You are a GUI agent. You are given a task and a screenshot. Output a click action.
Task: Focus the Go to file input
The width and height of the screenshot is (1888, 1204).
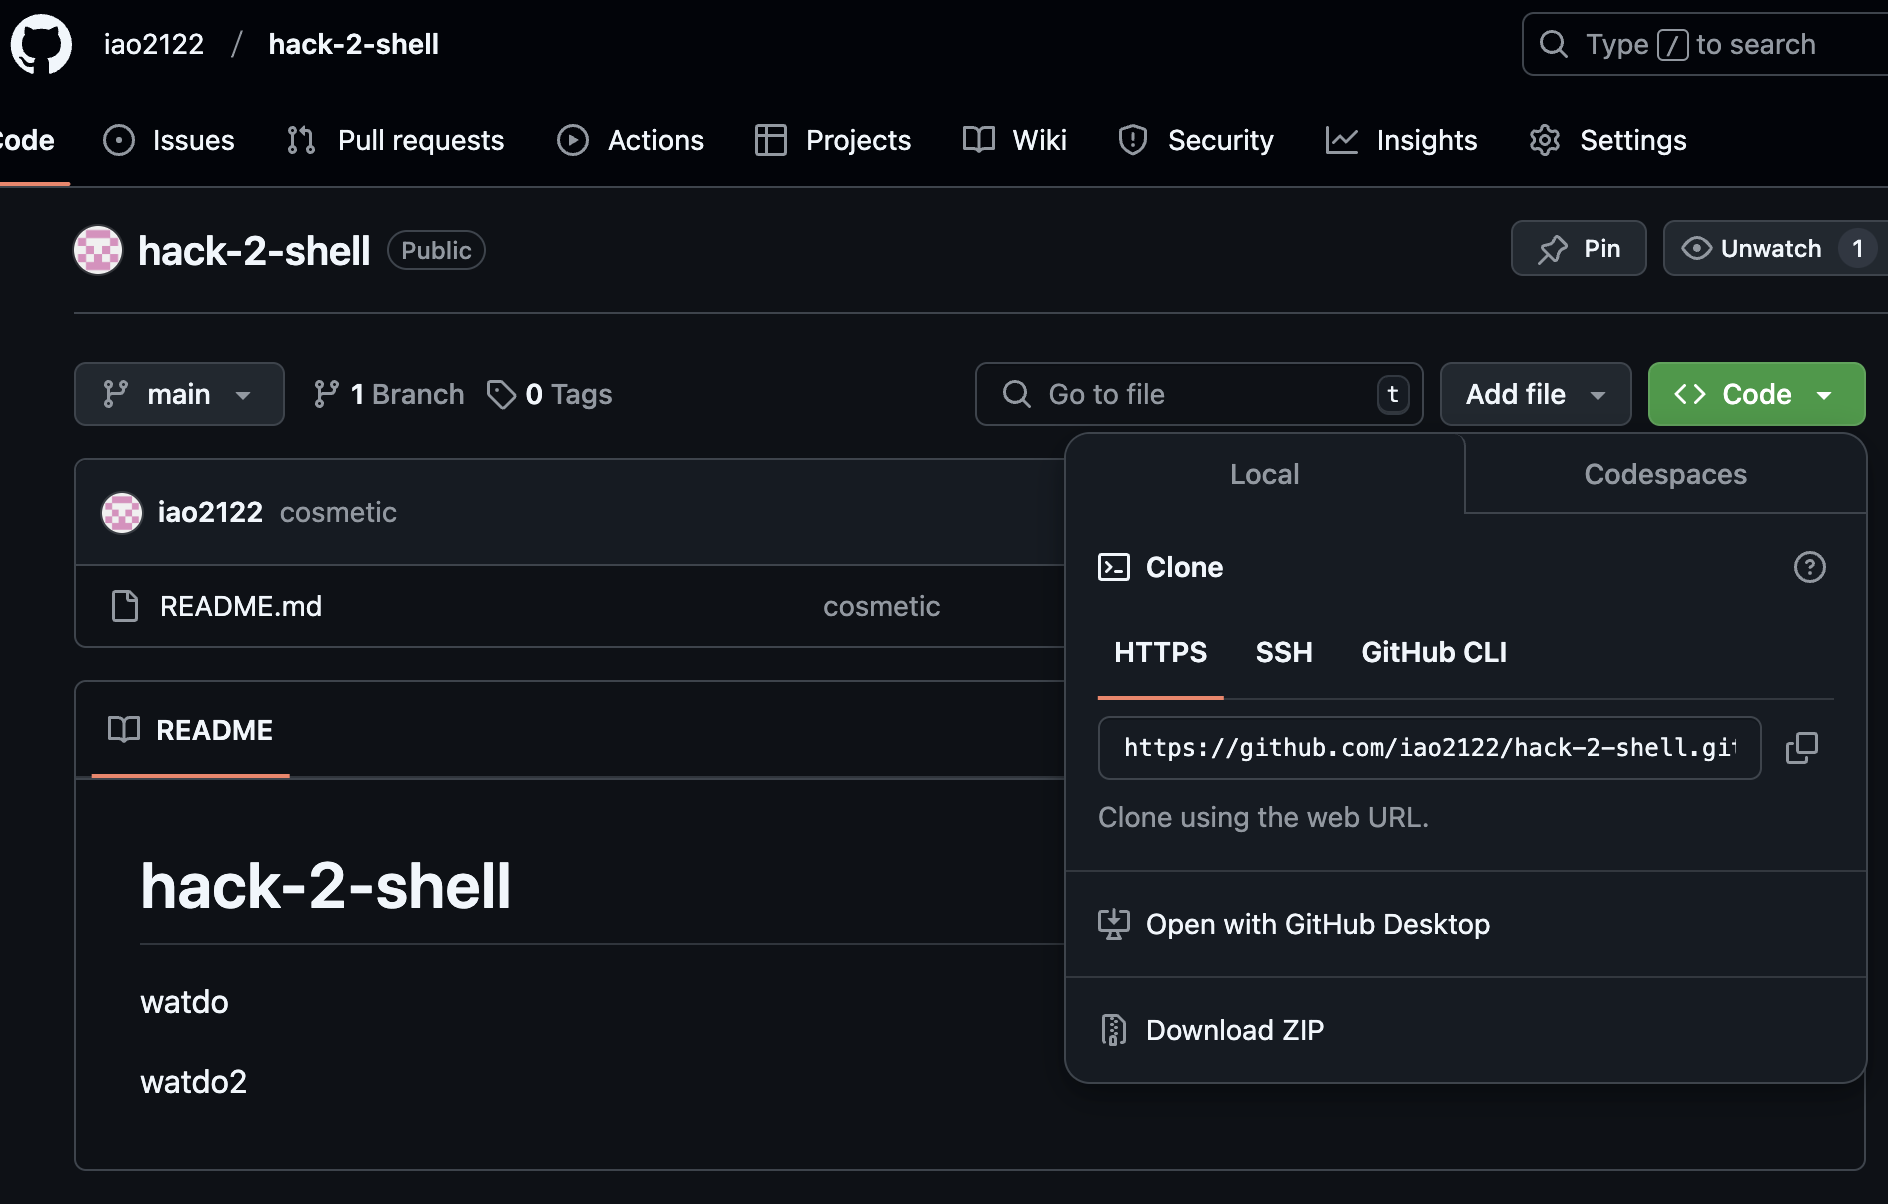(x=1199, y=394)
